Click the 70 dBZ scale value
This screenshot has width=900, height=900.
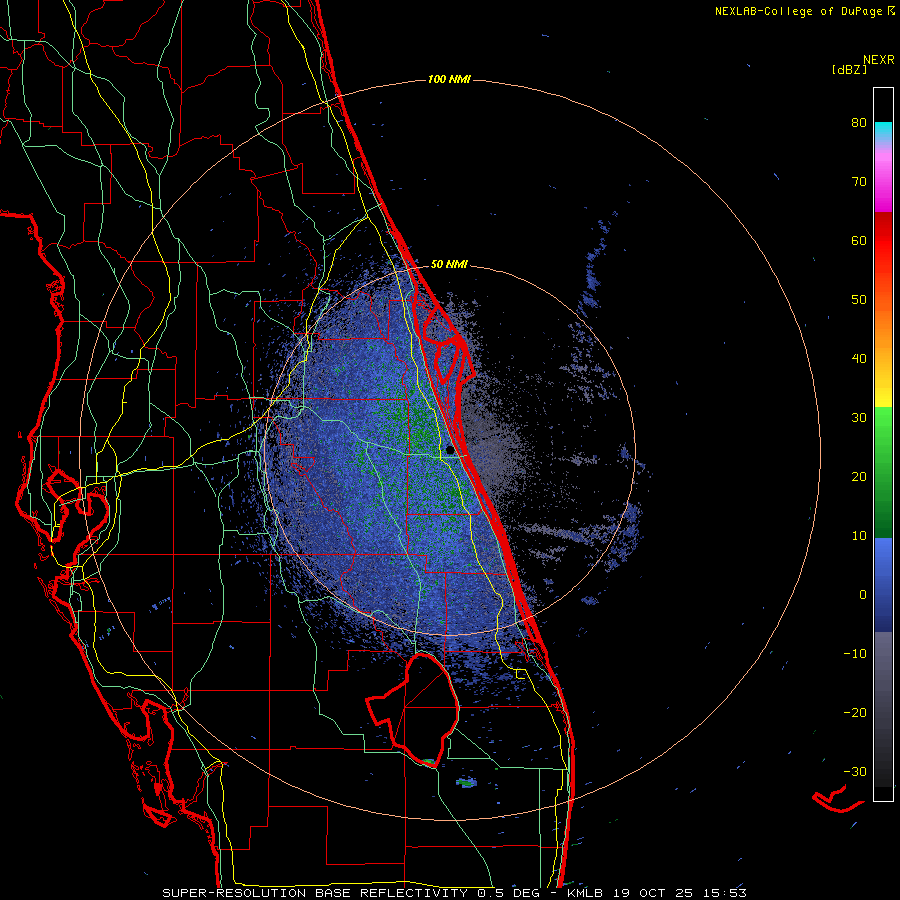(859, 182)
